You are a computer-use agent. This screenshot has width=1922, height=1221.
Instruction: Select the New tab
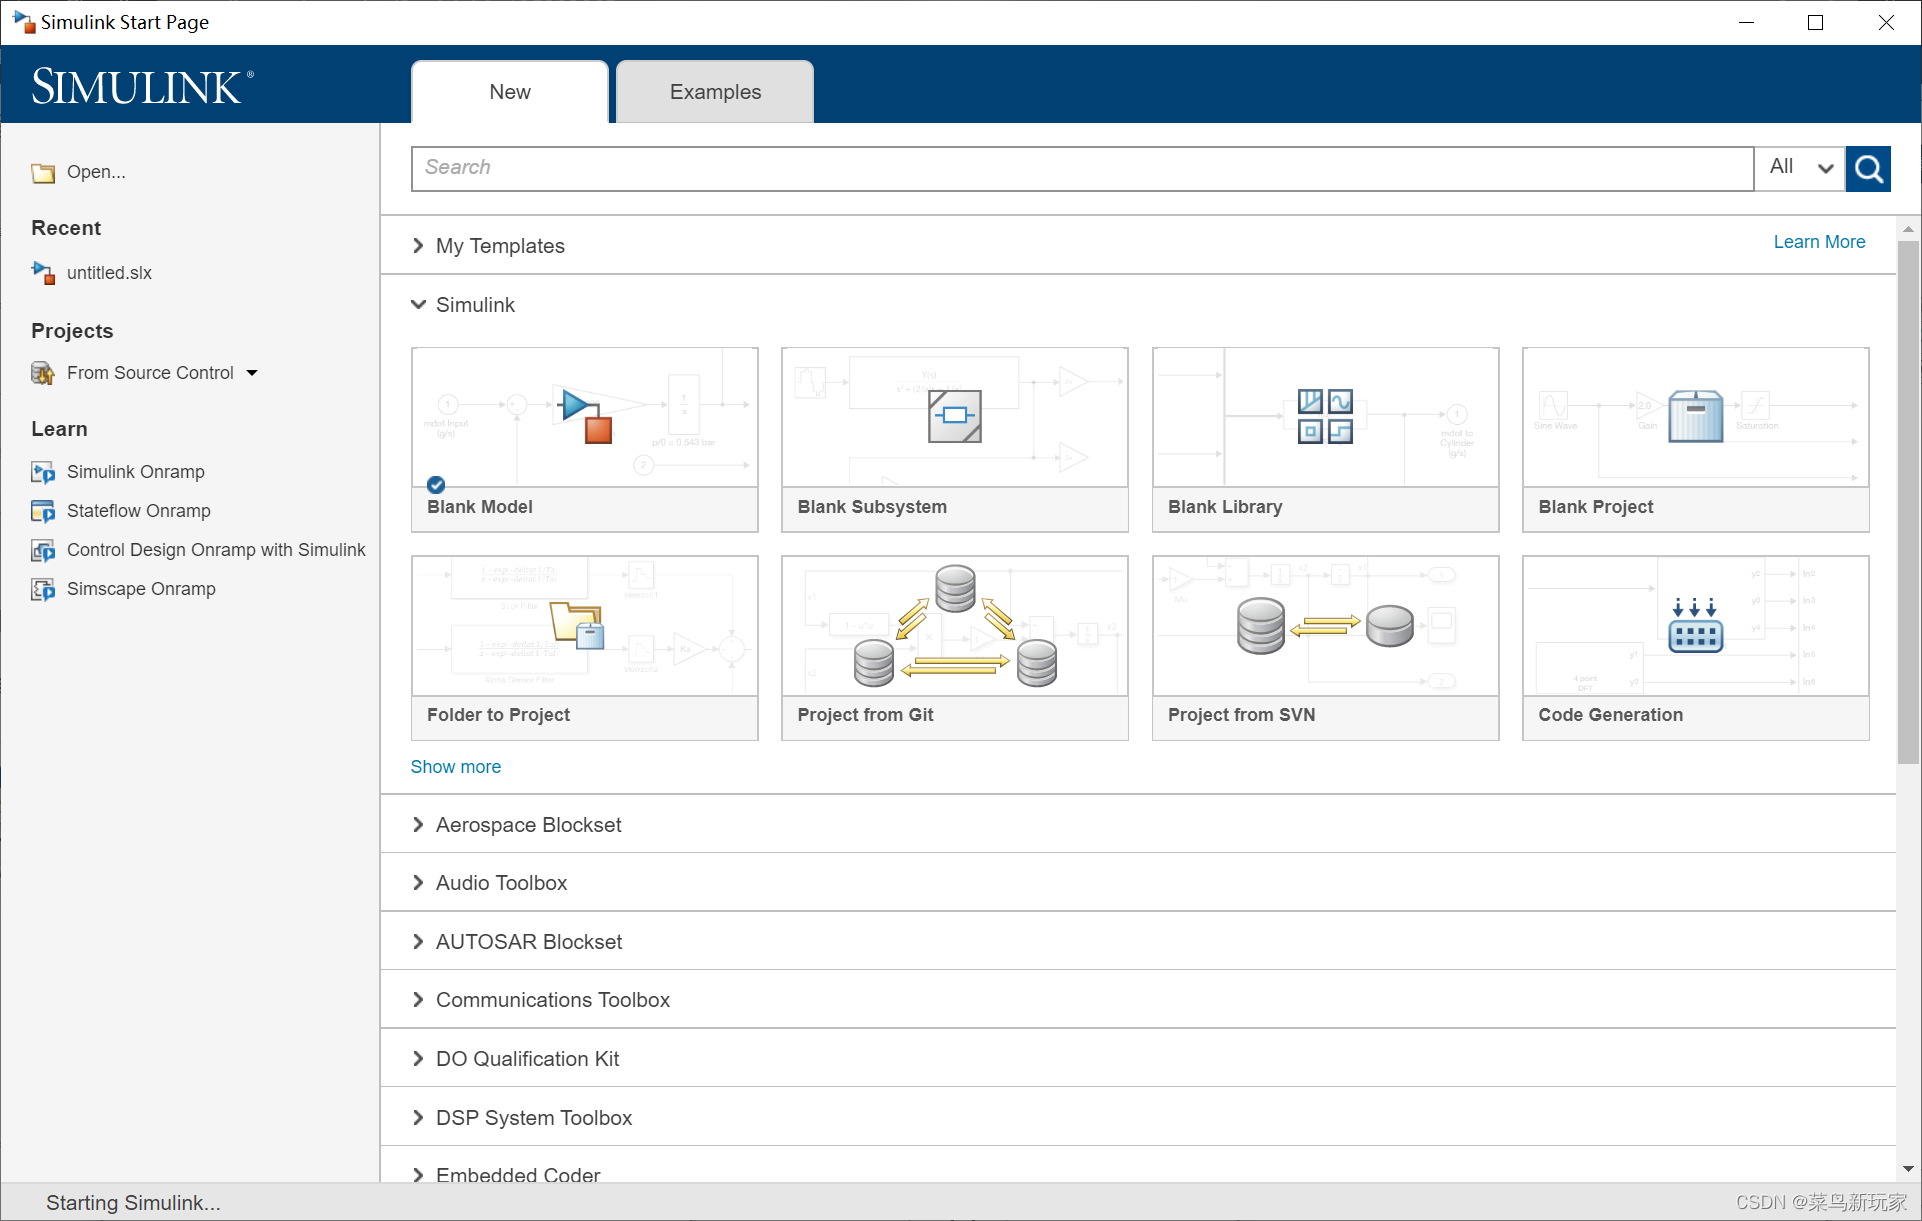pyautogui.click(x=510, y=92)
